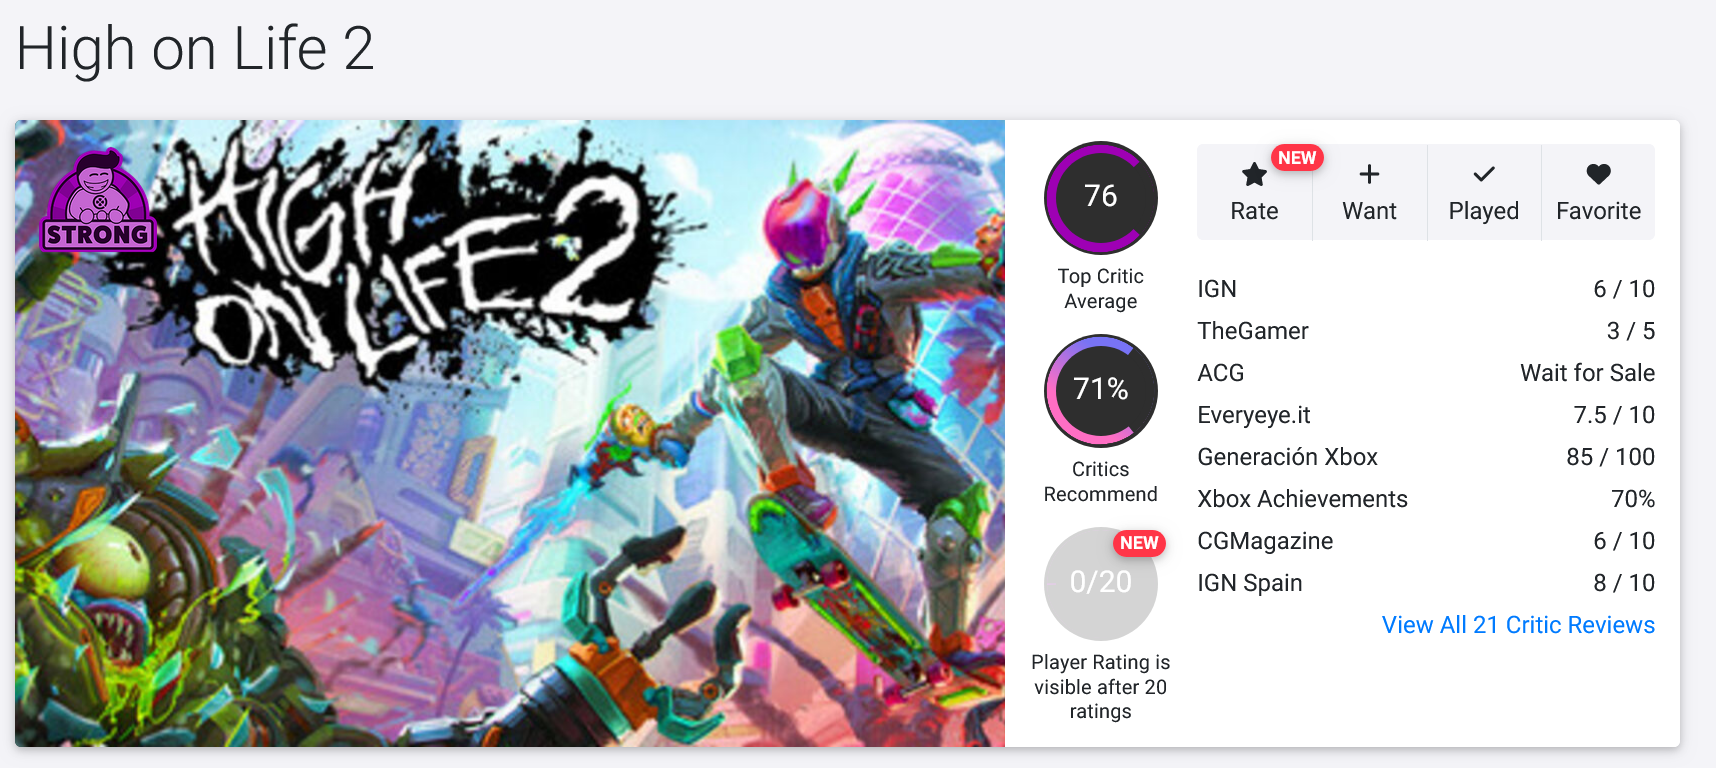This screenshot has width=1716, height=768.
Task: Open View All 21 Critic Reviews
Action: [1517, 625]
